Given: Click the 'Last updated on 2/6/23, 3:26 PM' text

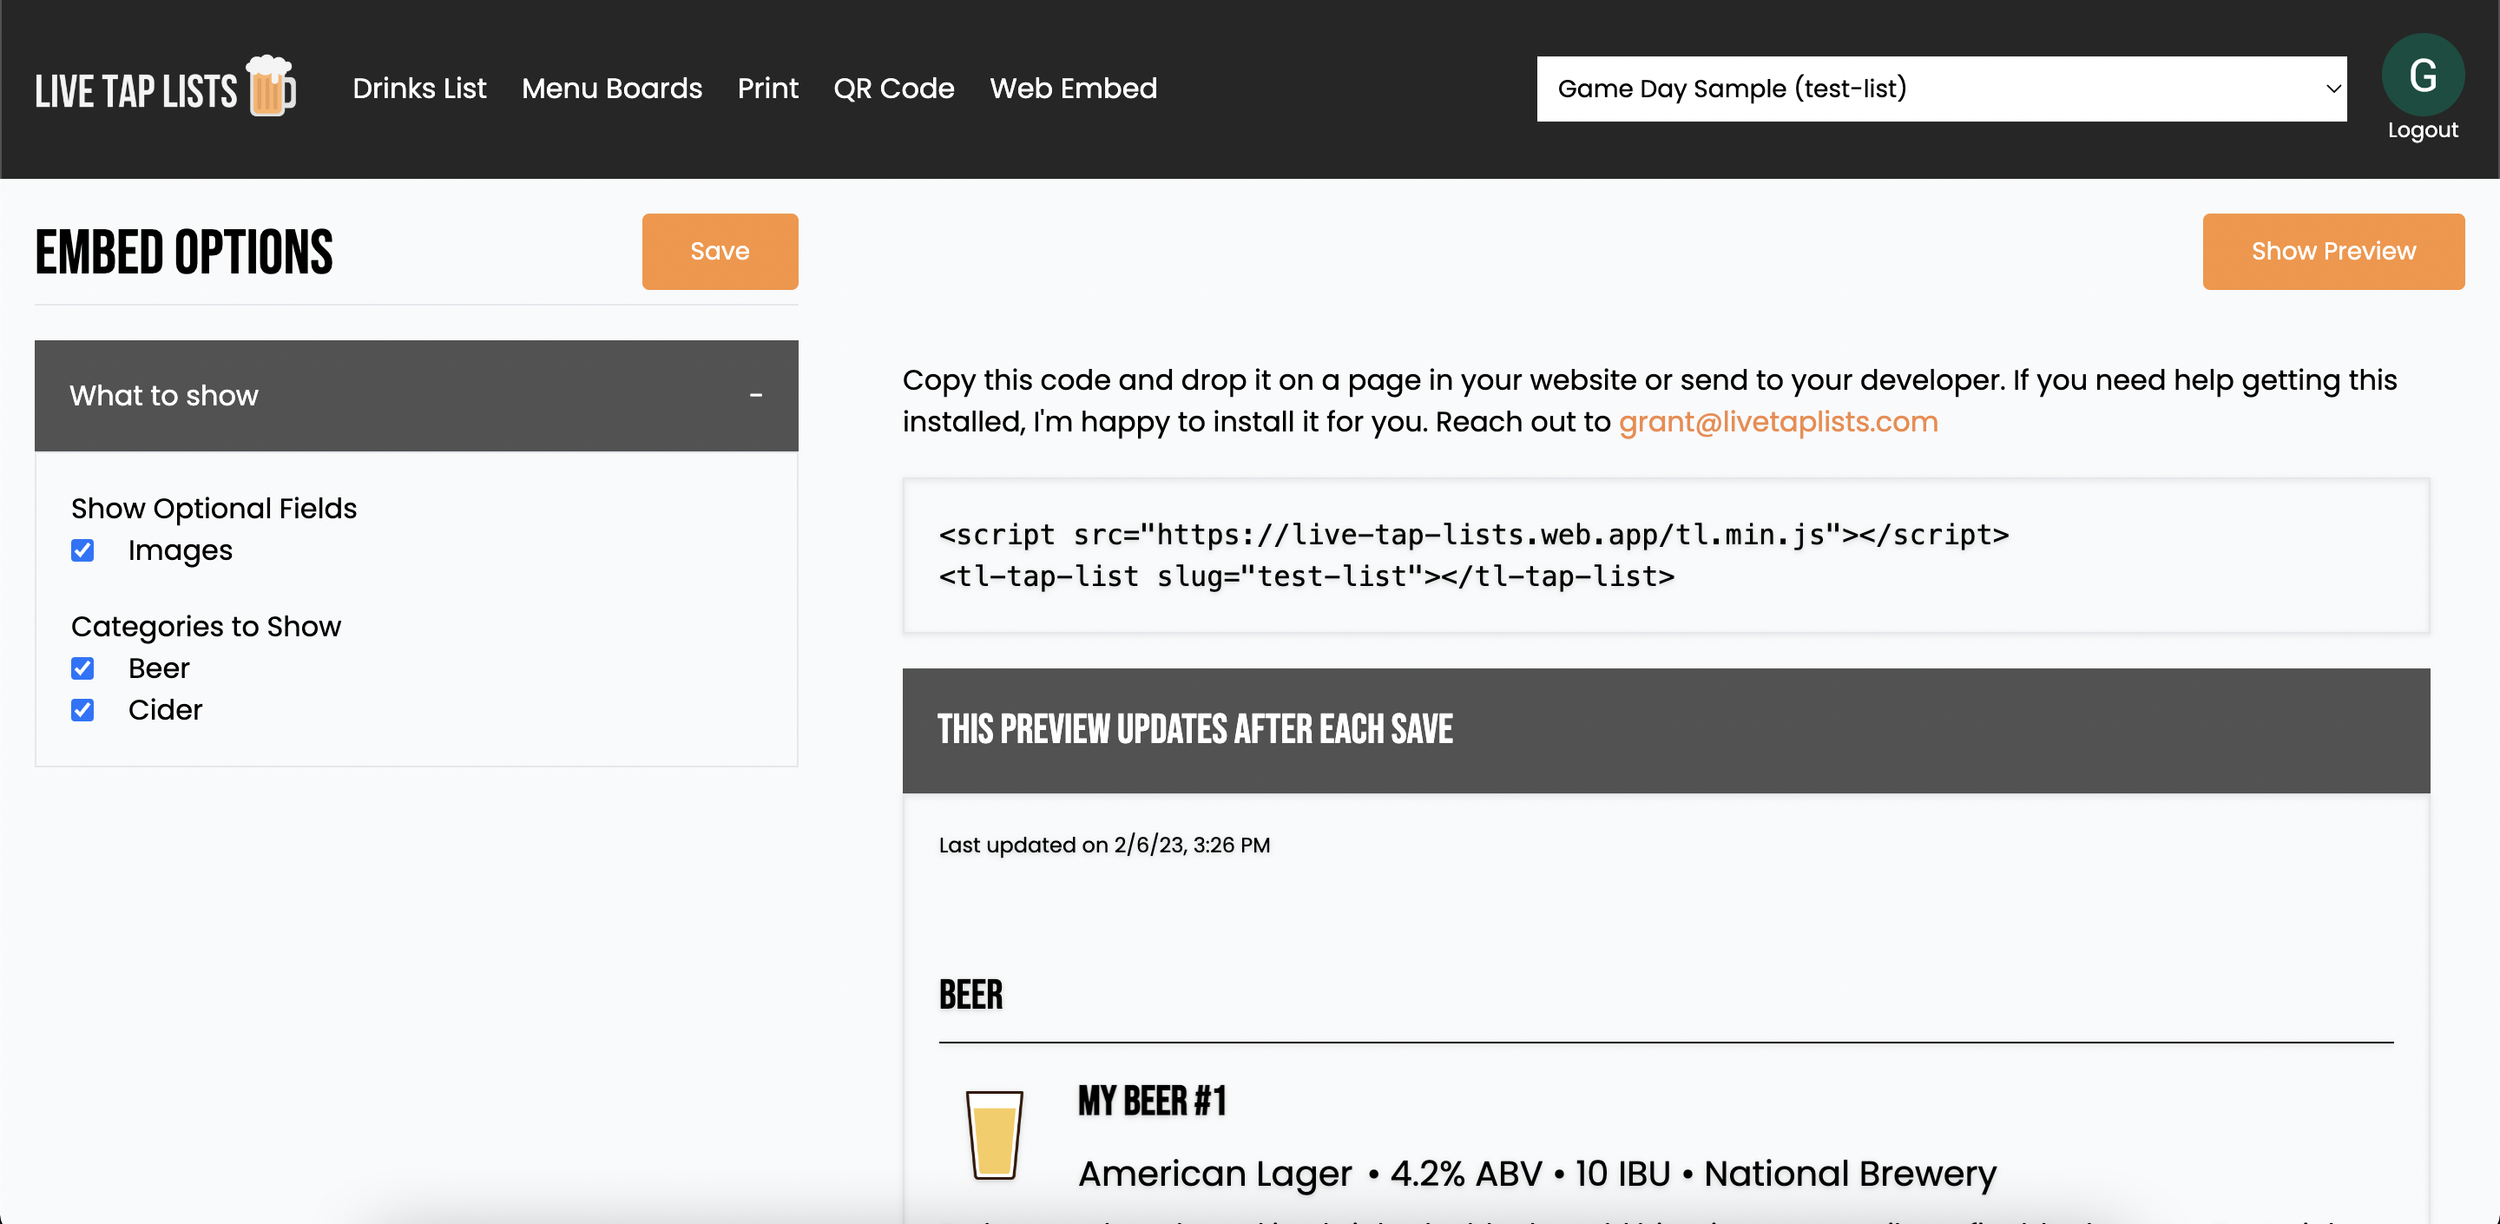Looking at the screenshot, I should pos(1104,845).
